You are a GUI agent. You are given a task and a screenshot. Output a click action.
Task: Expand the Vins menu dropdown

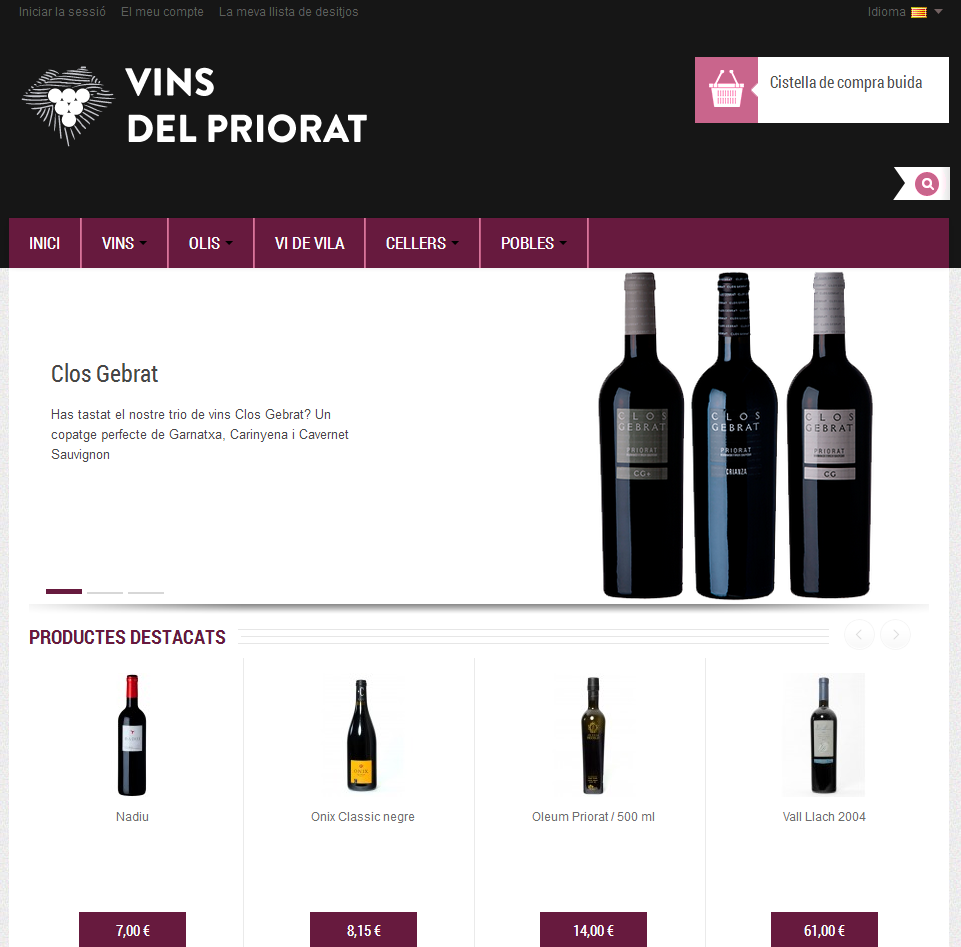click(x=124, y=243)
